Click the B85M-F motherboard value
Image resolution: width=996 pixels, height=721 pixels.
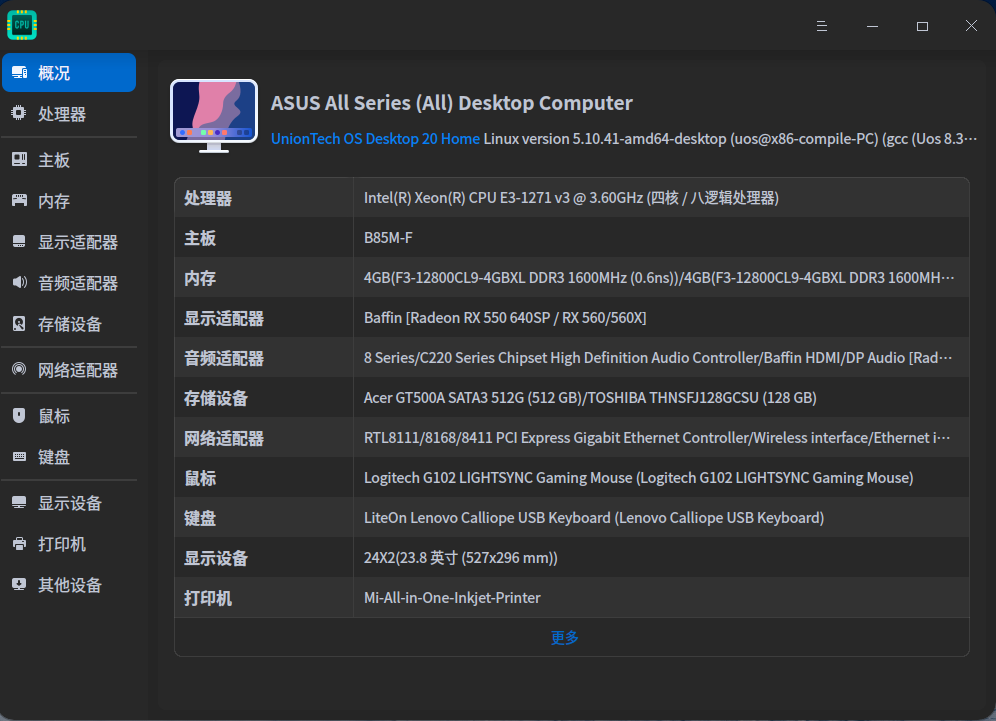(x=388, y=238)
